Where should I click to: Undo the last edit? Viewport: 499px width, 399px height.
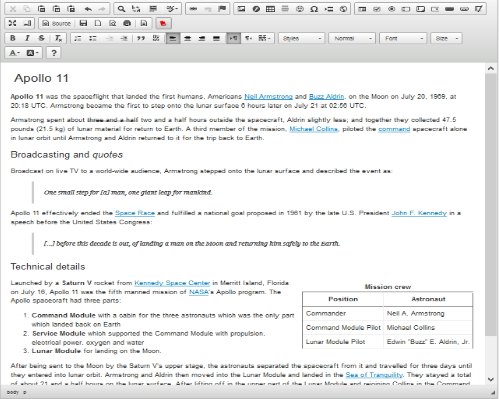[x=88, y=9]
